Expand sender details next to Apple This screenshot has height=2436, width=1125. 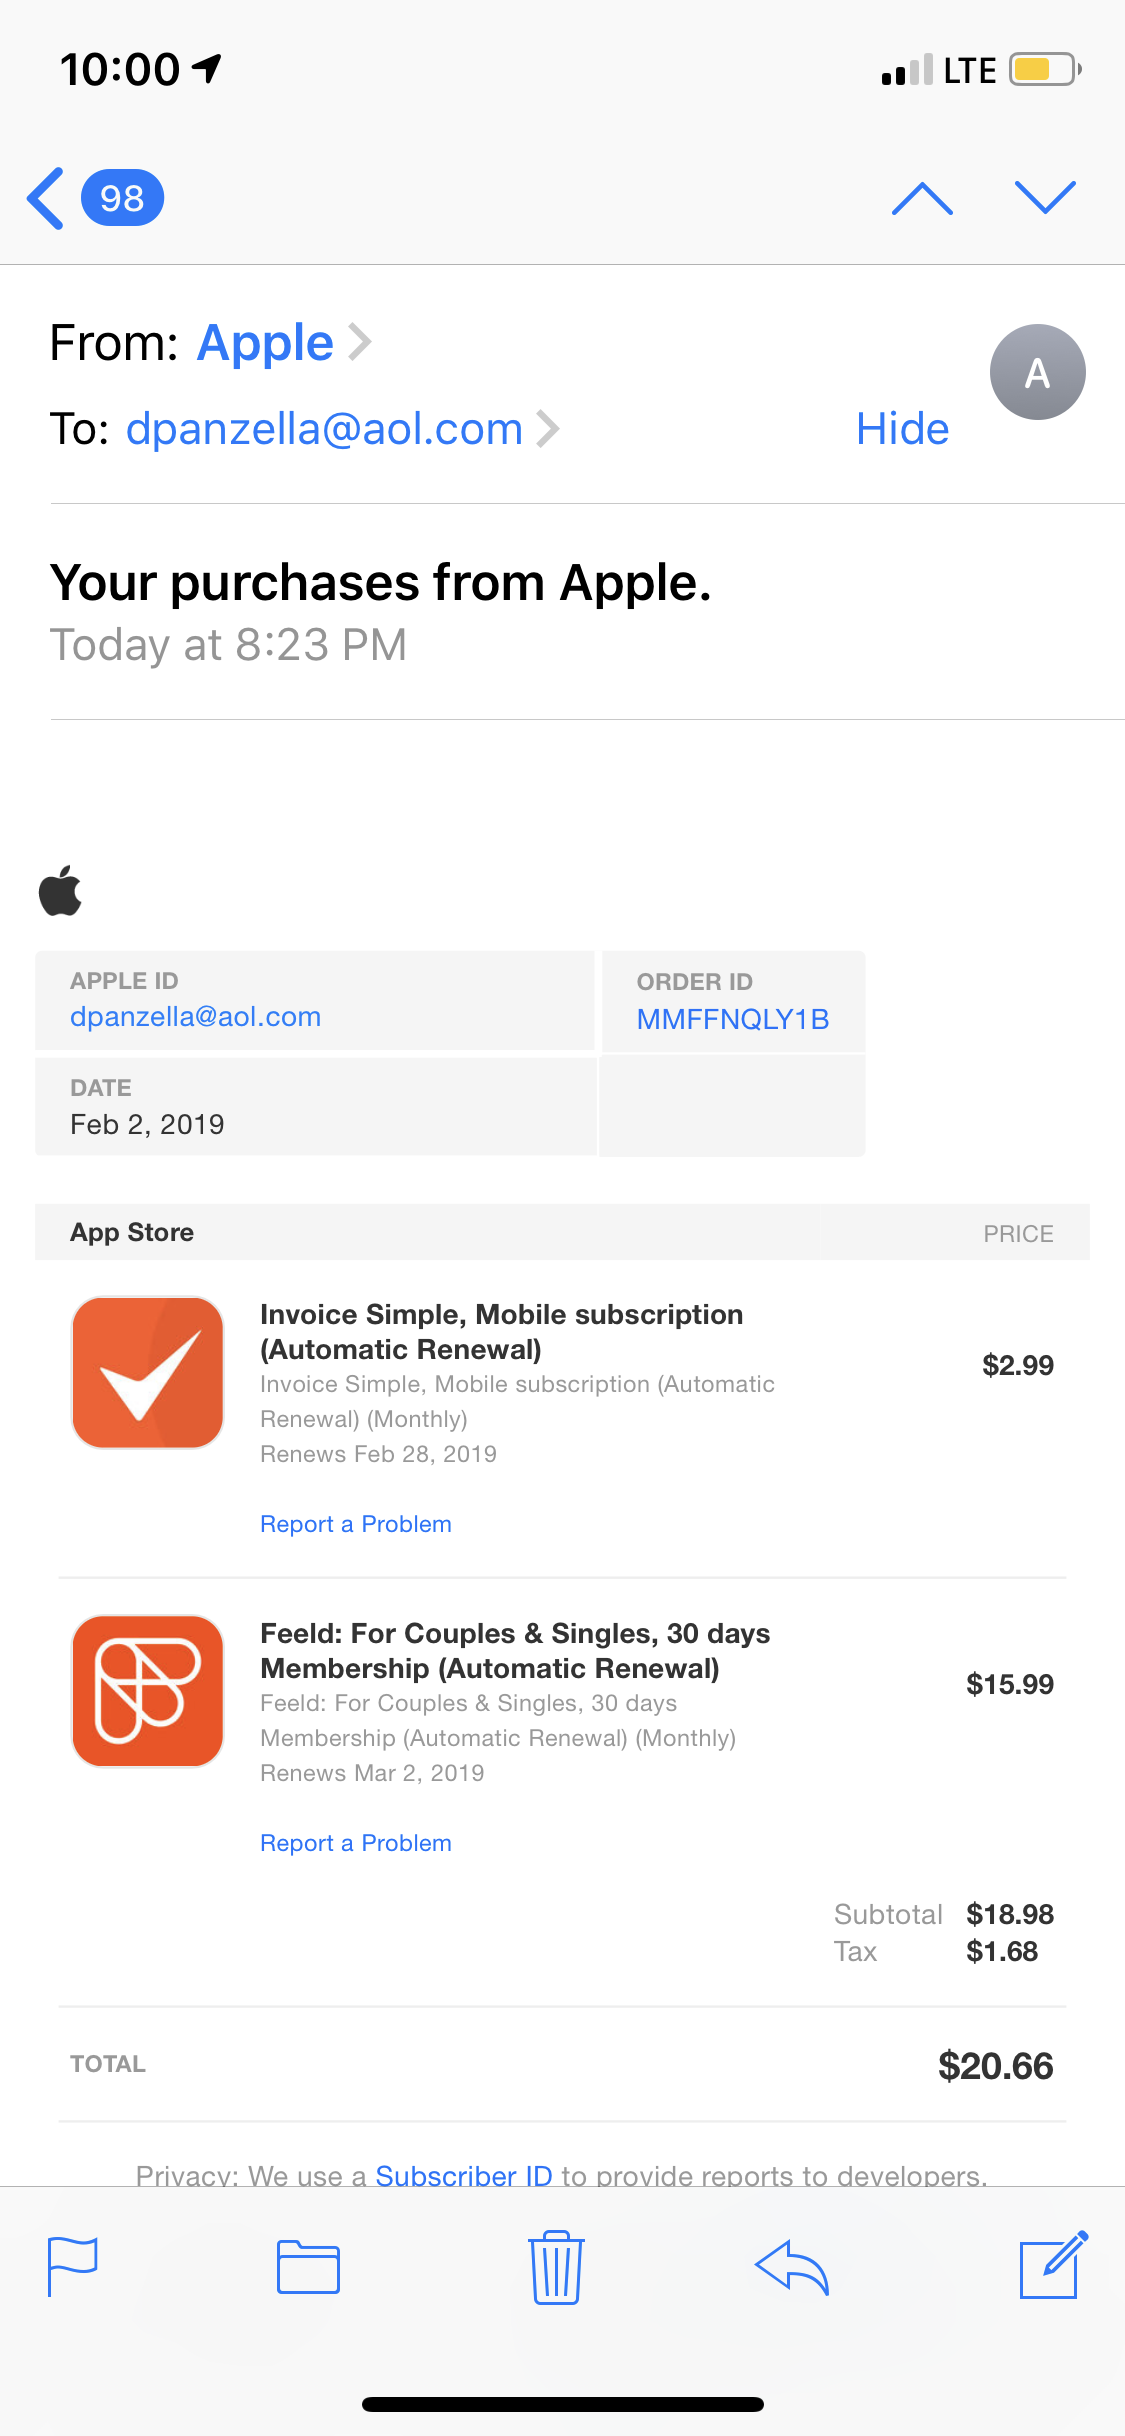pos(360,342)
